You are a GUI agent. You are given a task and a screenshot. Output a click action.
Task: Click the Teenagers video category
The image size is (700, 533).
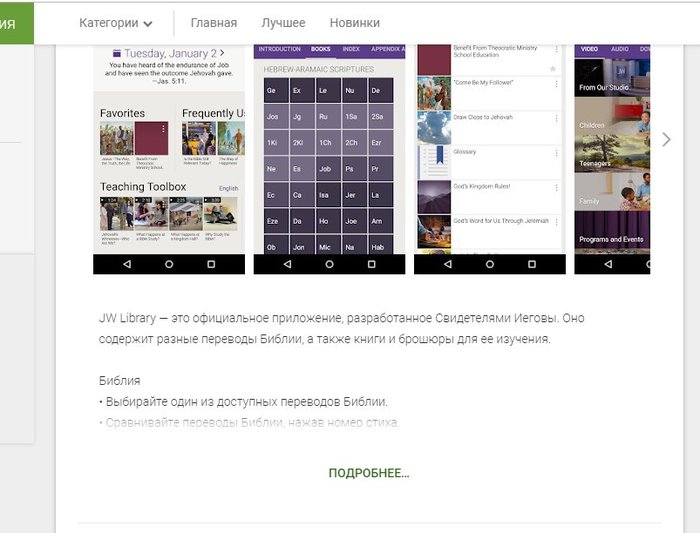tap(612, 154)
